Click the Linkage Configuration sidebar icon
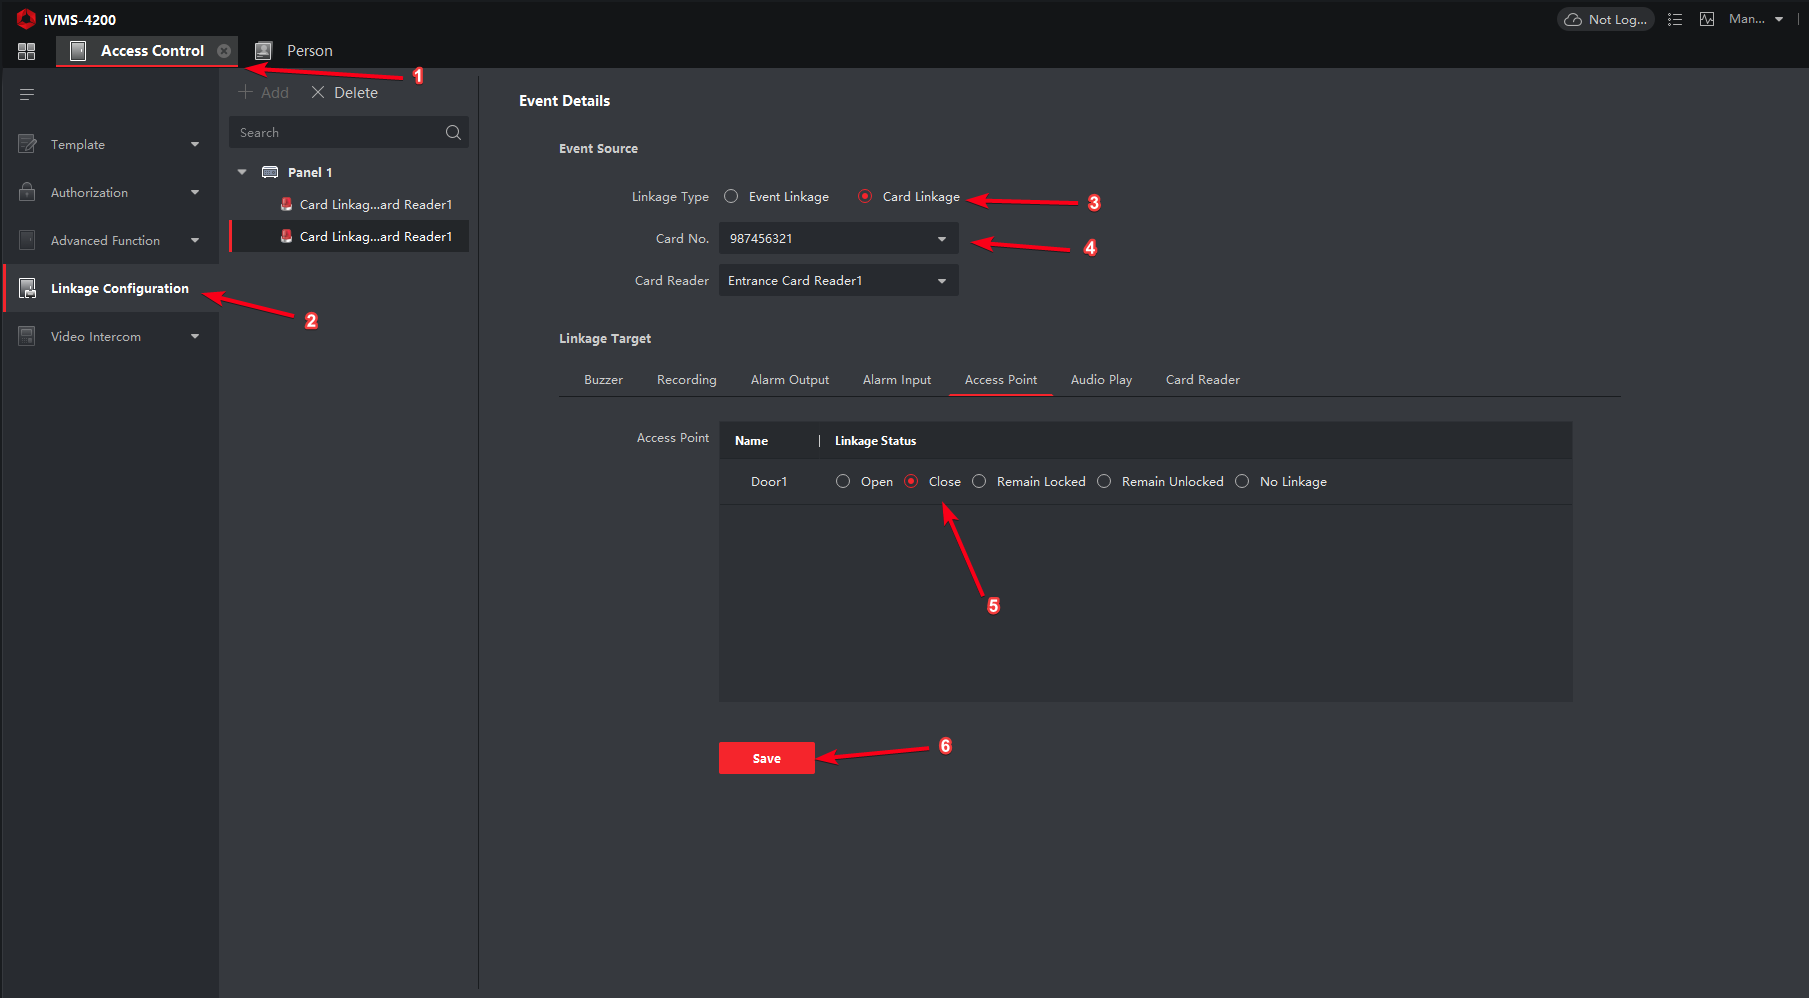Image resolution: width=1809 pixels, height=998 pixels. pos(28,288)
